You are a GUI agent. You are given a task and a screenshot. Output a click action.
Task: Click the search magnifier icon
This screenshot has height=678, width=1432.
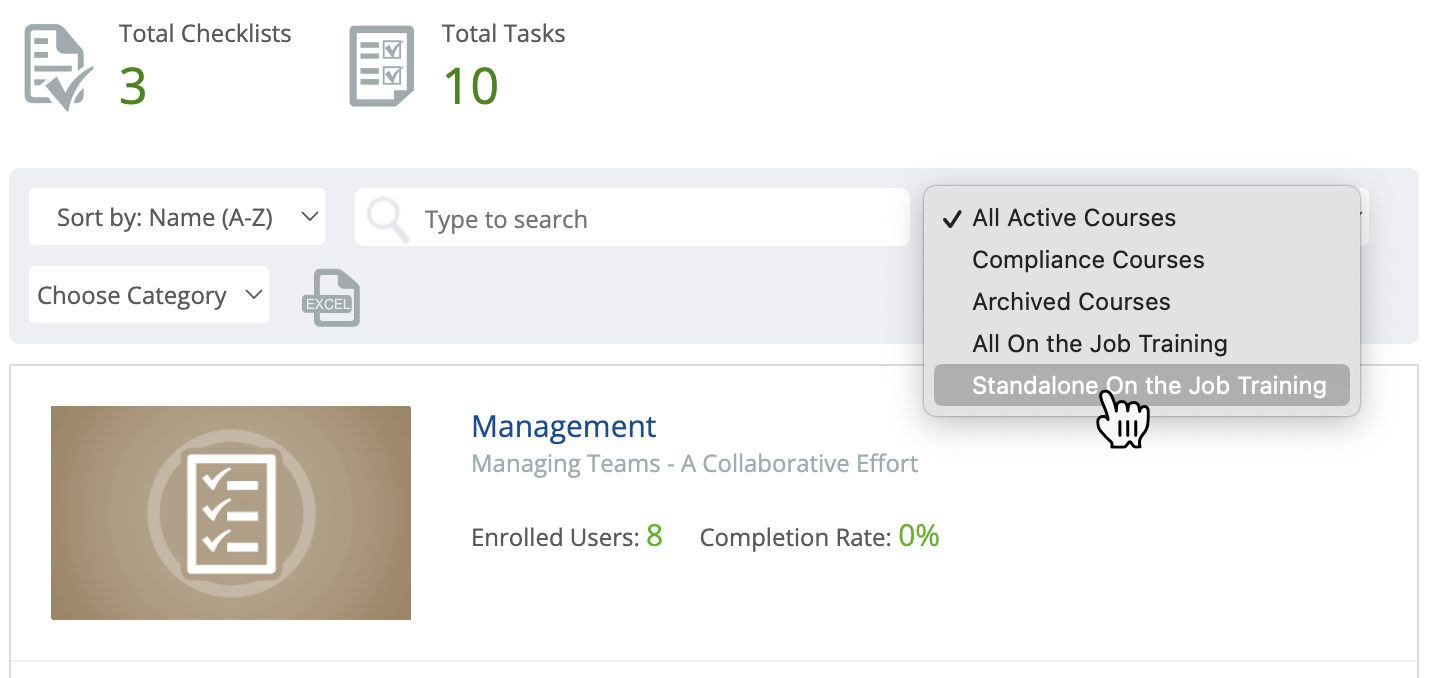[388, 217]
